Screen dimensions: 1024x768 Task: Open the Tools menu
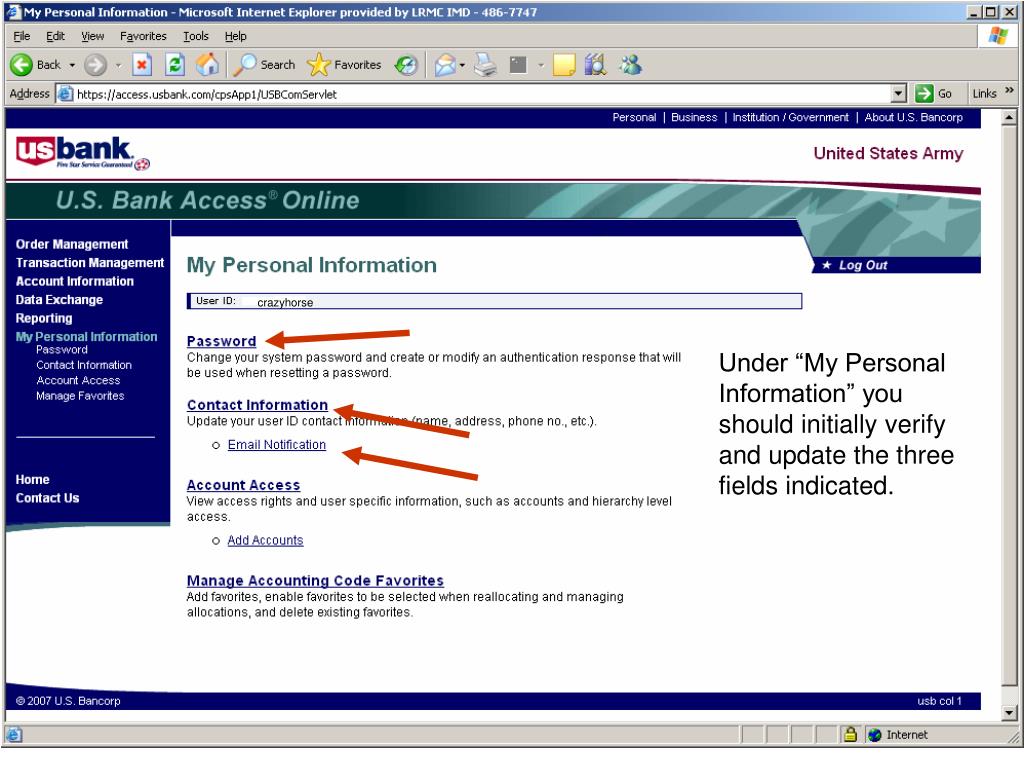tap(195, 36)
